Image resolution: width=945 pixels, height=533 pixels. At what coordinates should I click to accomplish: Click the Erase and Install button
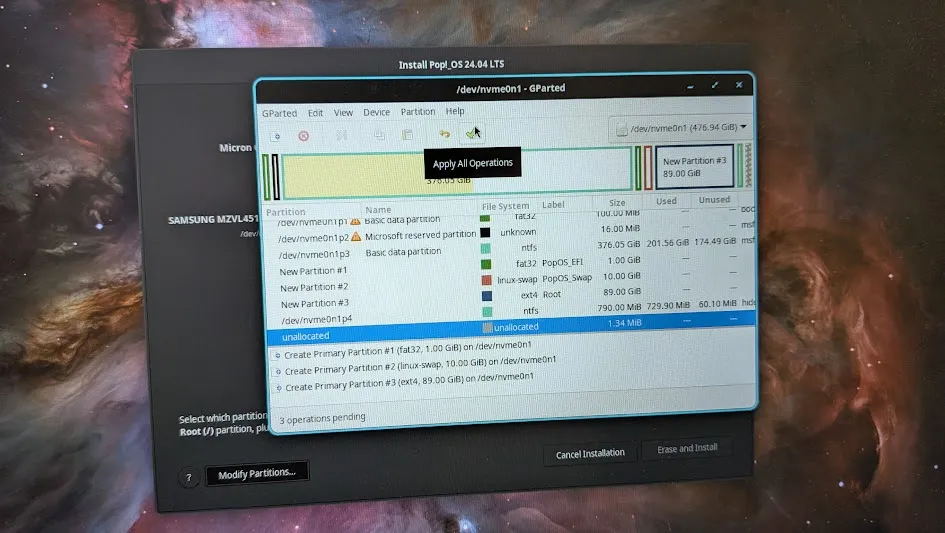687,449
